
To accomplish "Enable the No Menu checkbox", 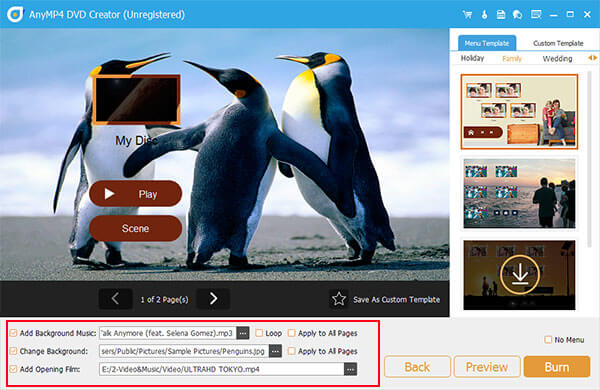I will click(548, 339).
